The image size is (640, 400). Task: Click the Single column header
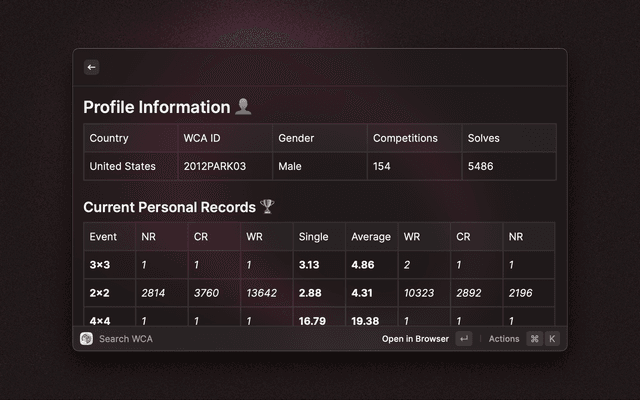313,237
